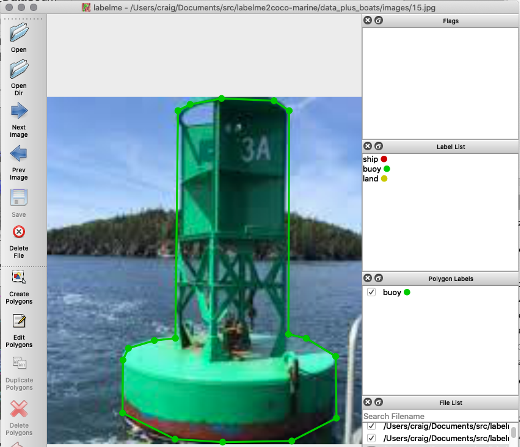Click the Delete Polygons red X

(19, 409)
